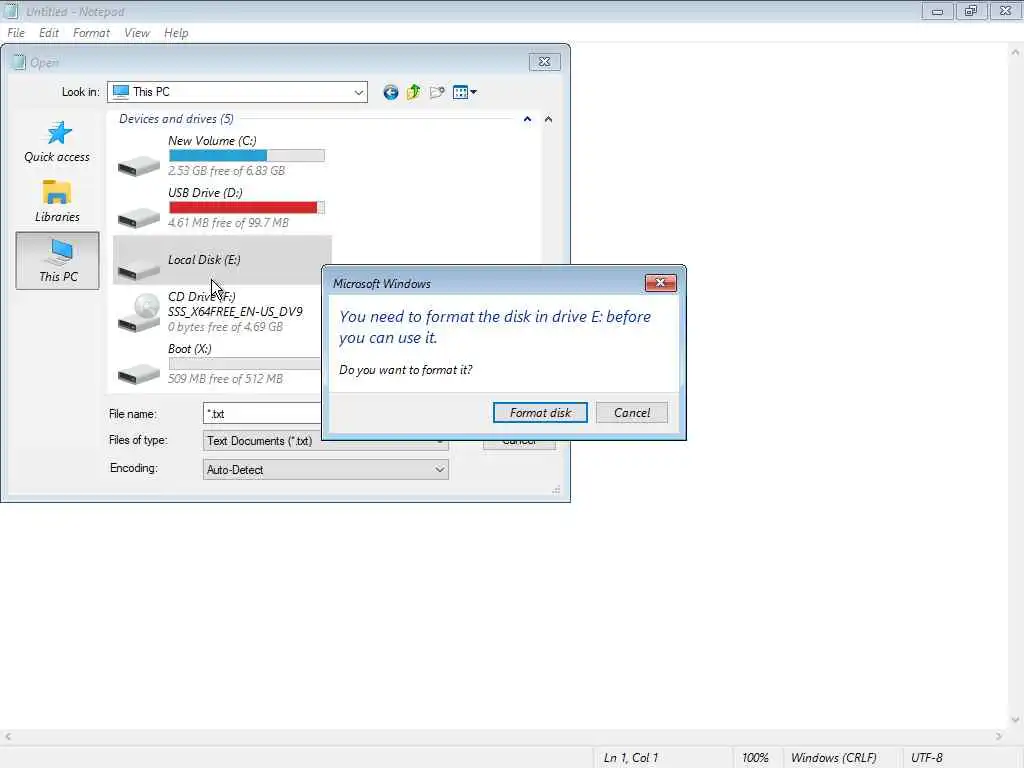Click "Ln 1, Col 1" in status bar

click(631, 758)
